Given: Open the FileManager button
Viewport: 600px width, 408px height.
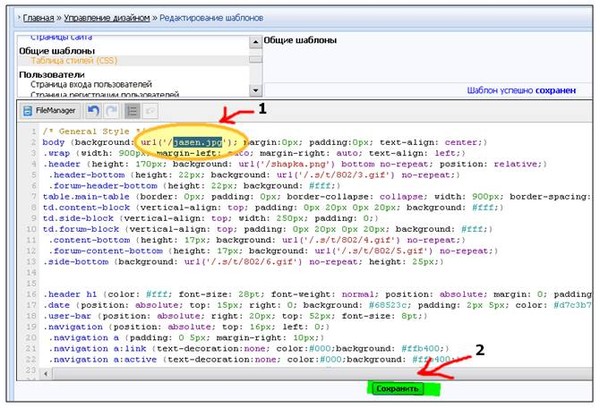Looking at the screenshot, I should [x=50, y=111].
